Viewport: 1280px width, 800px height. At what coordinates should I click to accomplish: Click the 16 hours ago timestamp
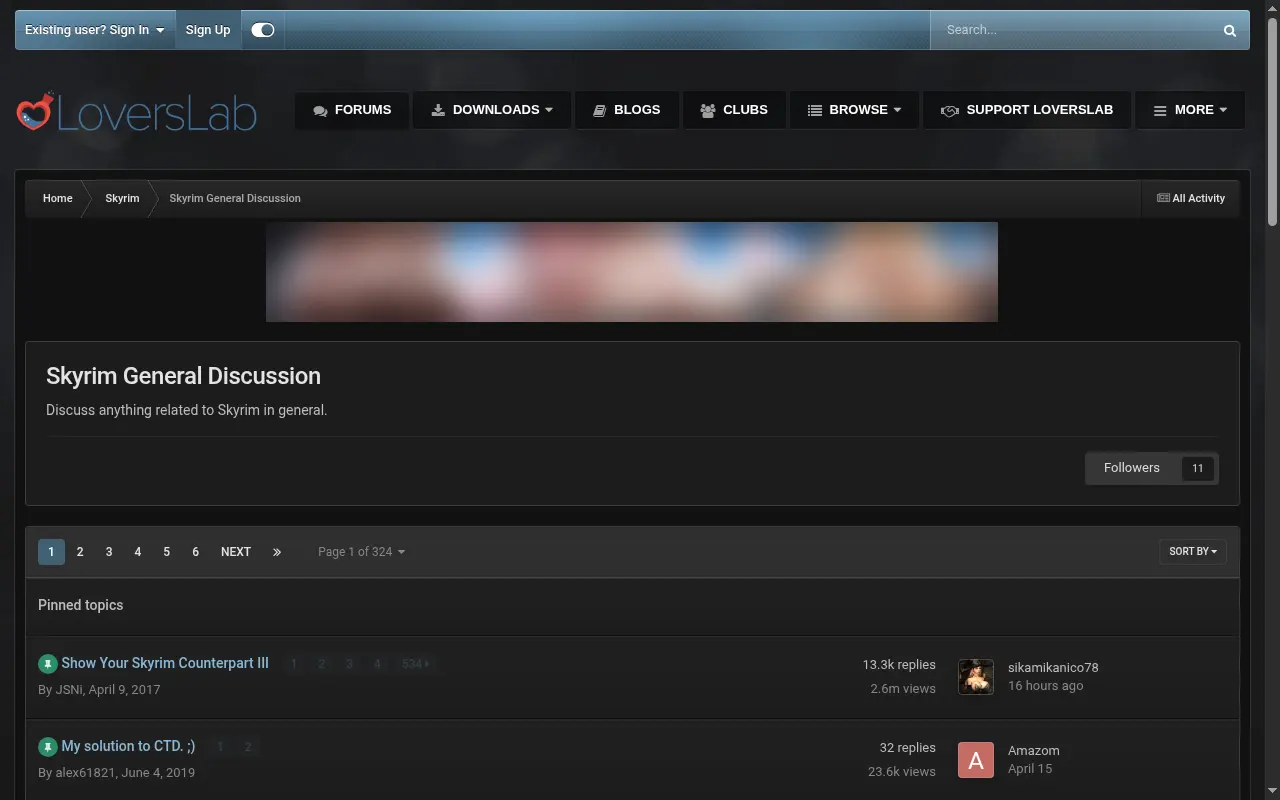tap(1045, 686)
